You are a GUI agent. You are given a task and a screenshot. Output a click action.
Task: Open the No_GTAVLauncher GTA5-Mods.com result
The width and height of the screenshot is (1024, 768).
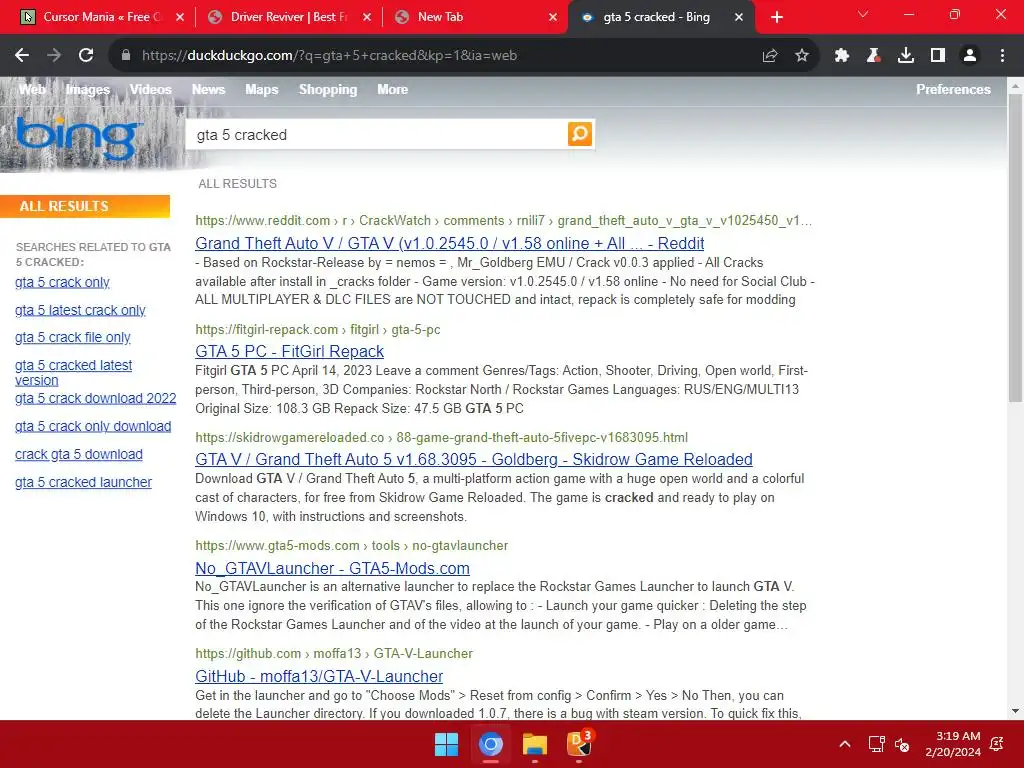coord(332,568)
